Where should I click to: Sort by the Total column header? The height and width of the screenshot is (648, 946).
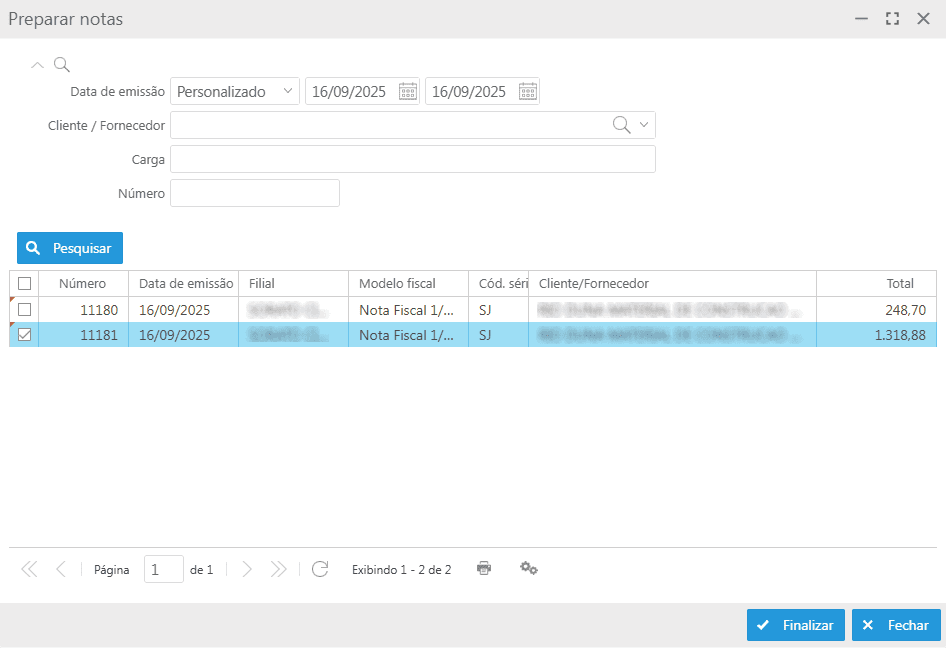[x=876, y=284]
